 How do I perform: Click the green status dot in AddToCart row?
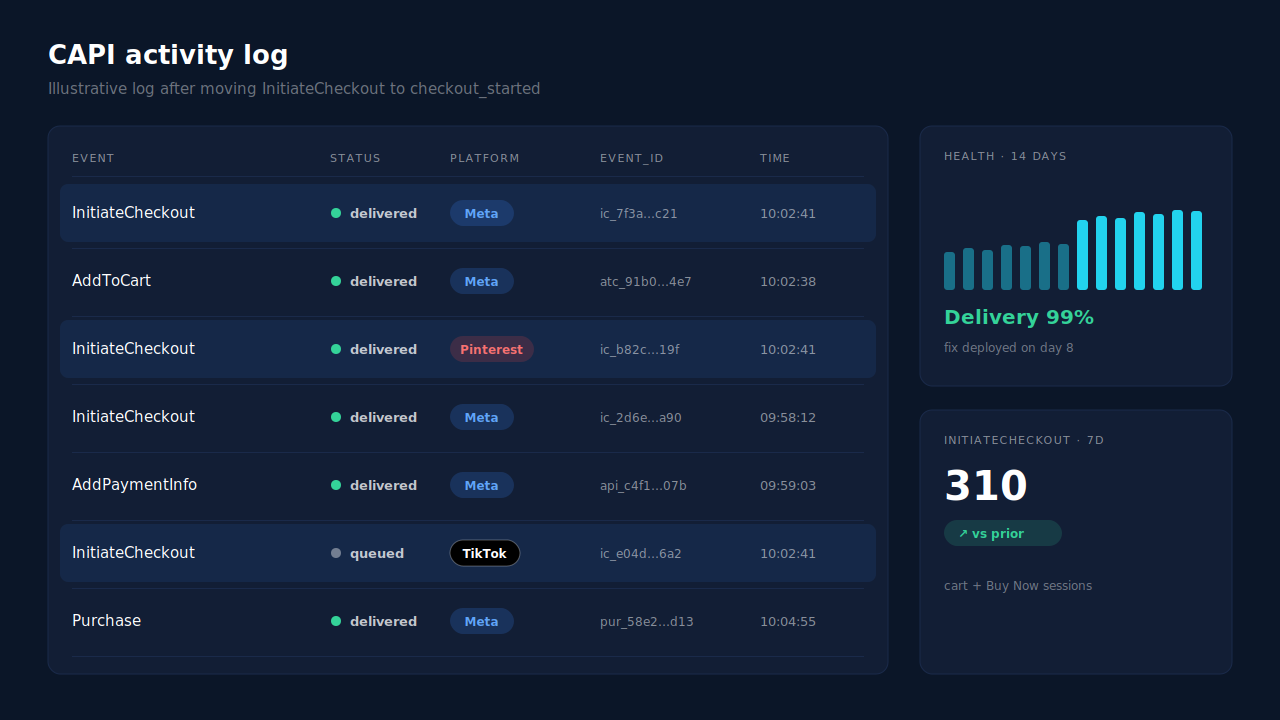[336, 281]
